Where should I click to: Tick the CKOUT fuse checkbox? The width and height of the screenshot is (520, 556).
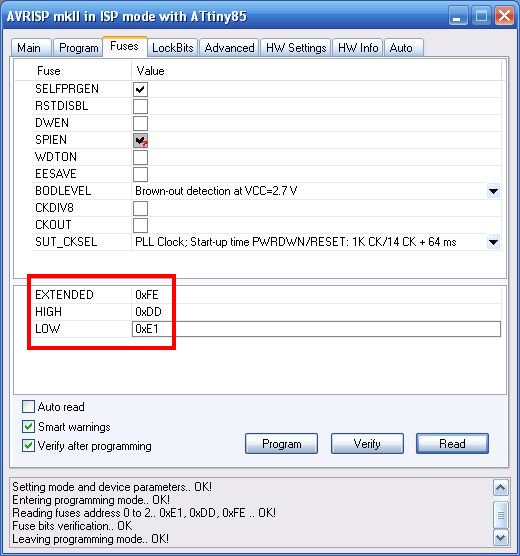(140, 225)
